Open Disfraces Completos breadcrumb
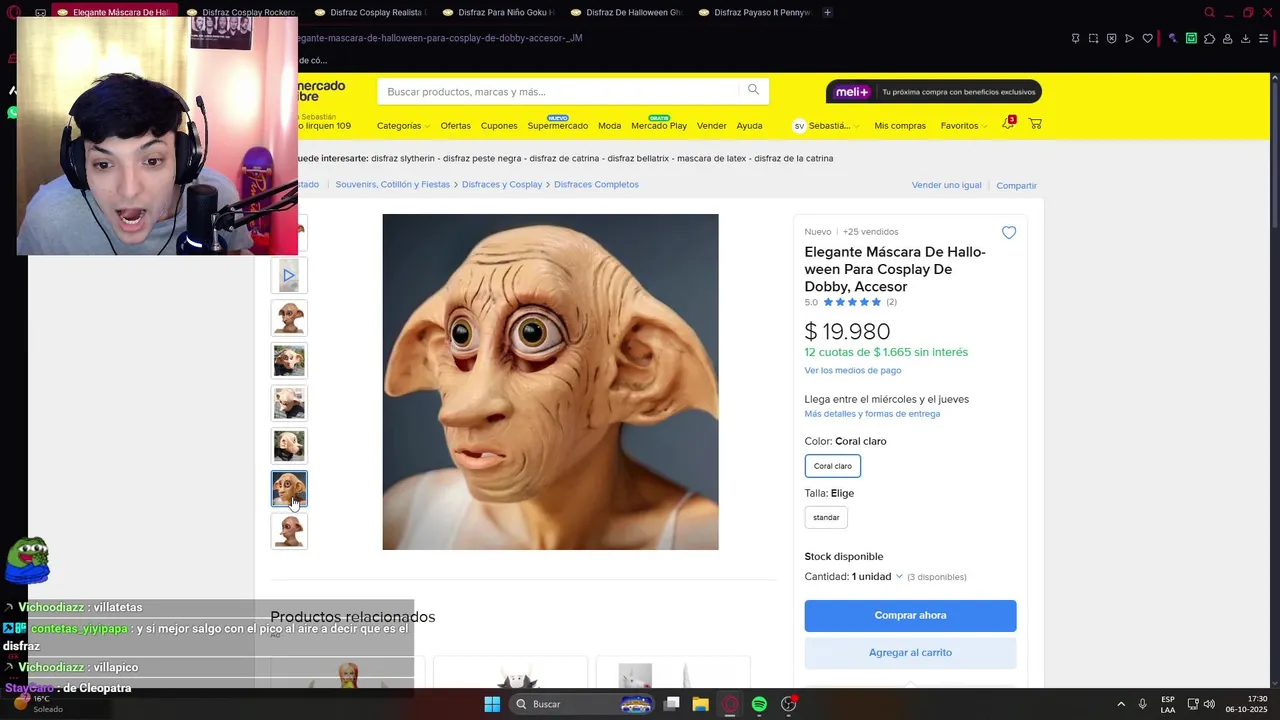1280x720 pixels. (x=596, y=184)
